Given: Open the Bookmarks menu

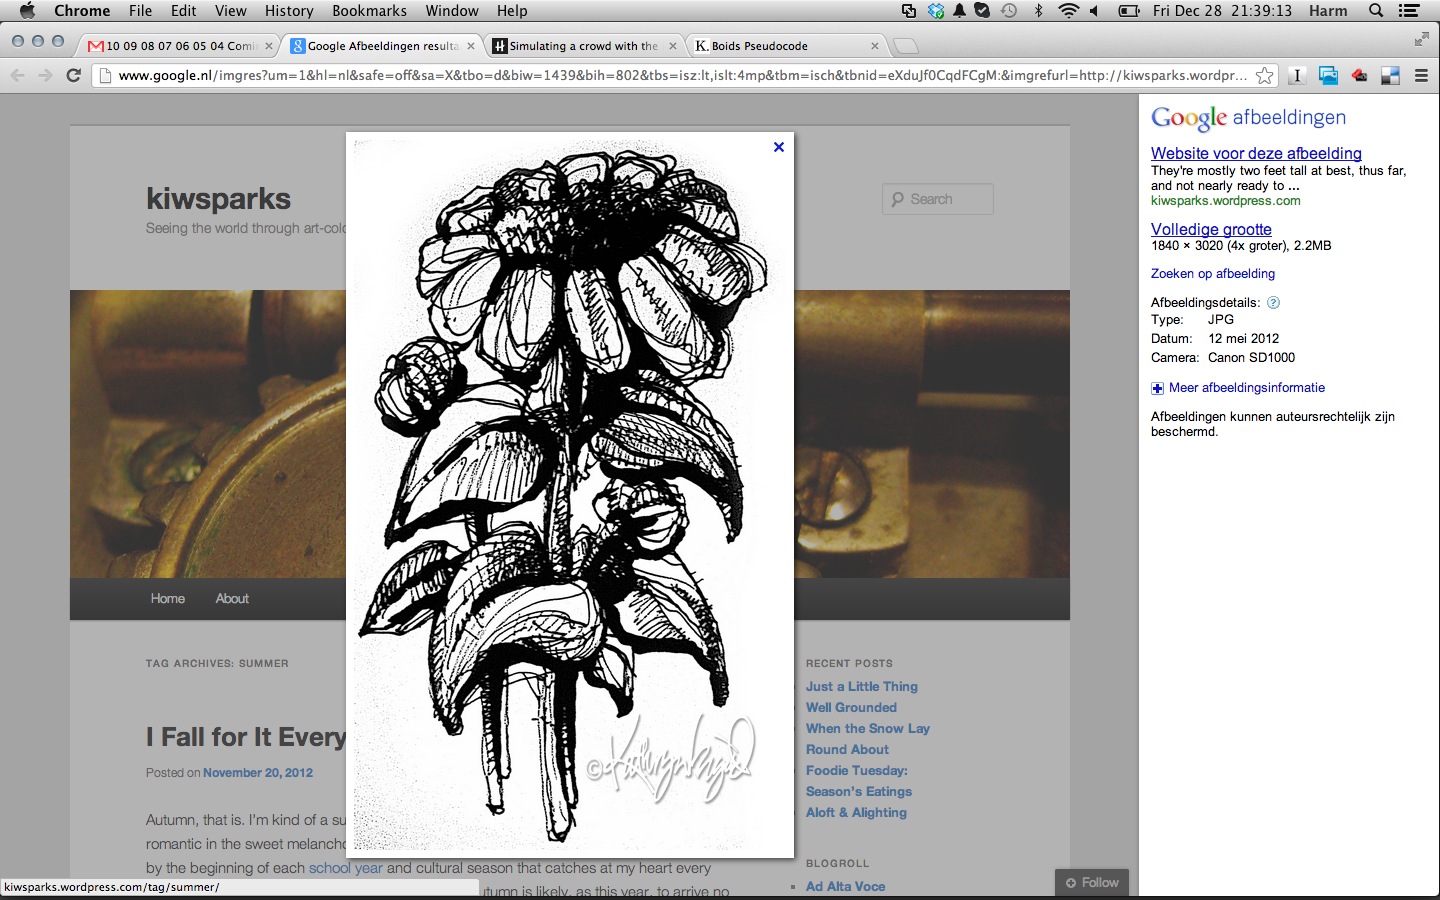Looking at the screenshot, I should point(369,11).
